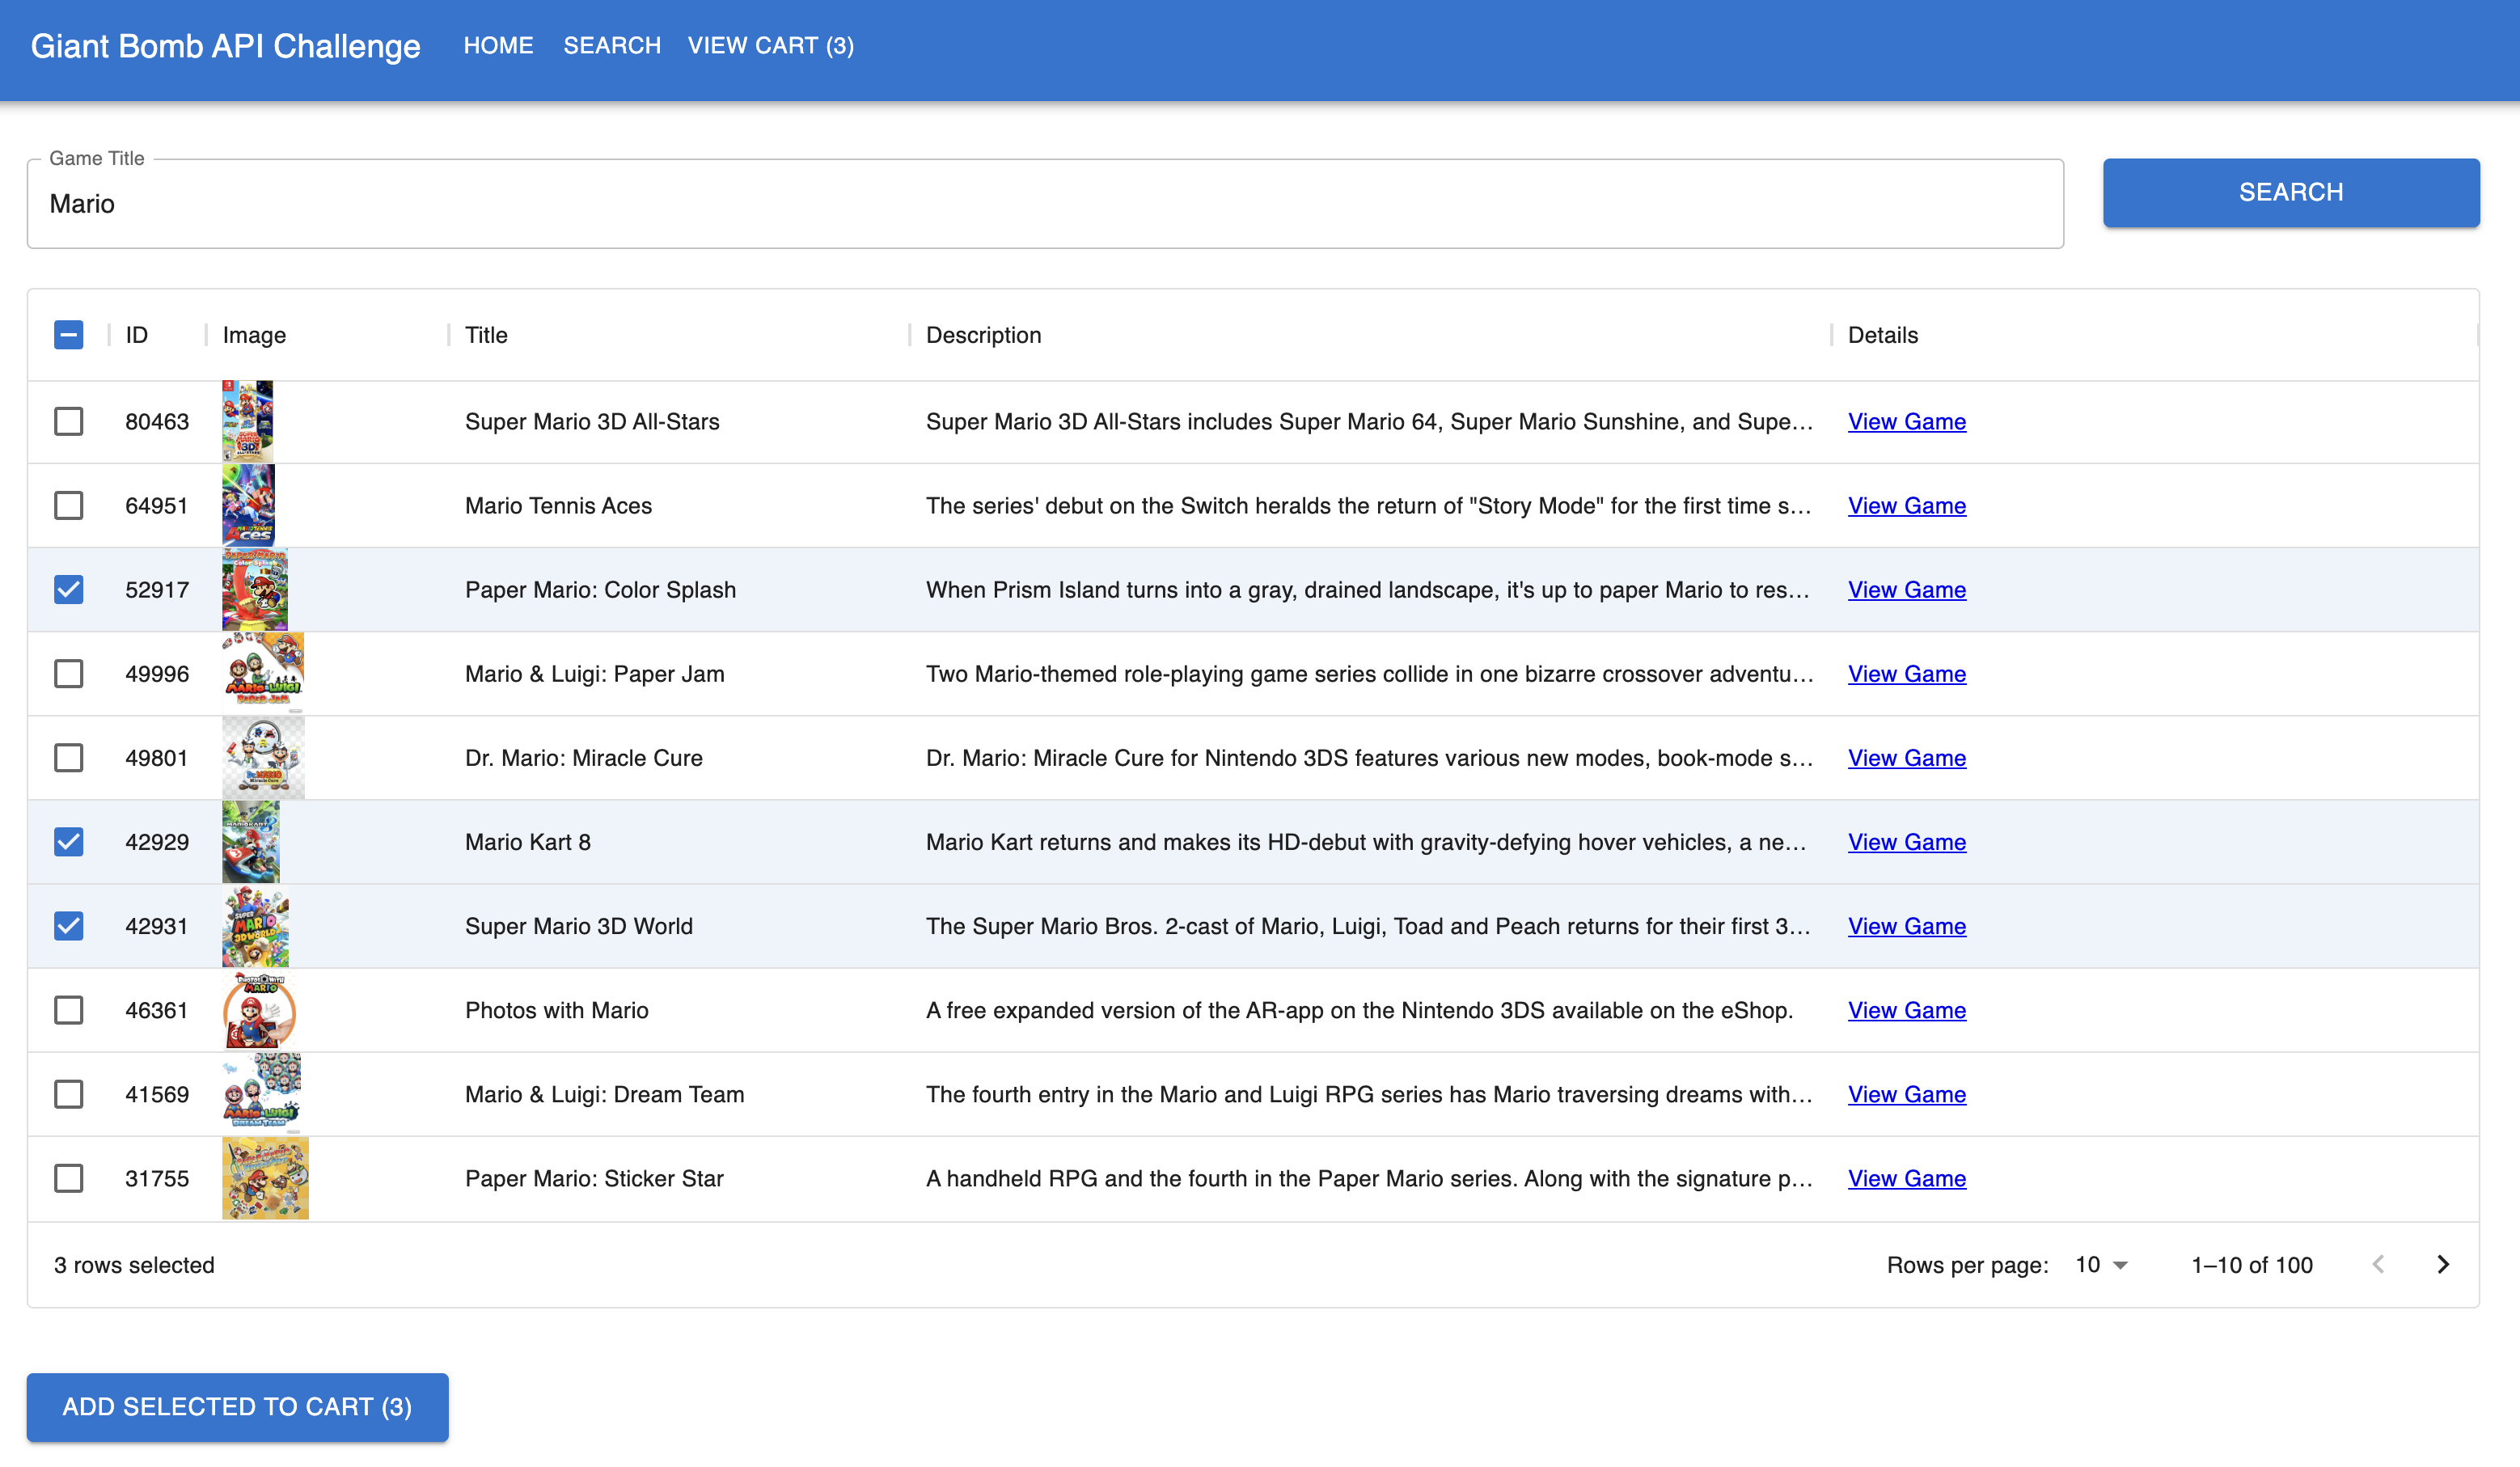Follow View Game link for Photos with Mario

pos(1906,1009)
